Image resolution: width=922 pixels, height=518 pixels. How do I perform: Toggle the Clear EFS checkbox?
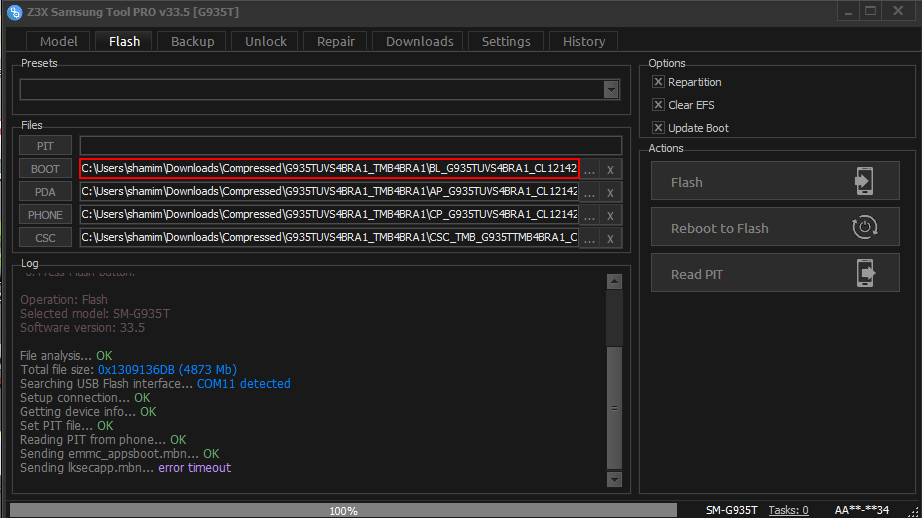point(658,105)
